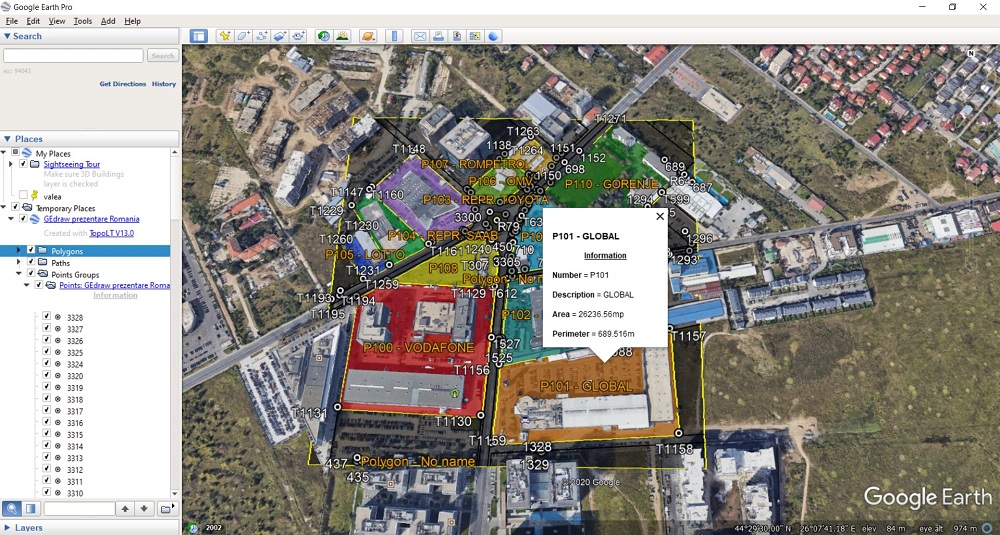Move selected place down arrow
Screen dimensions: 1000x535
click(x=145, y=509)
